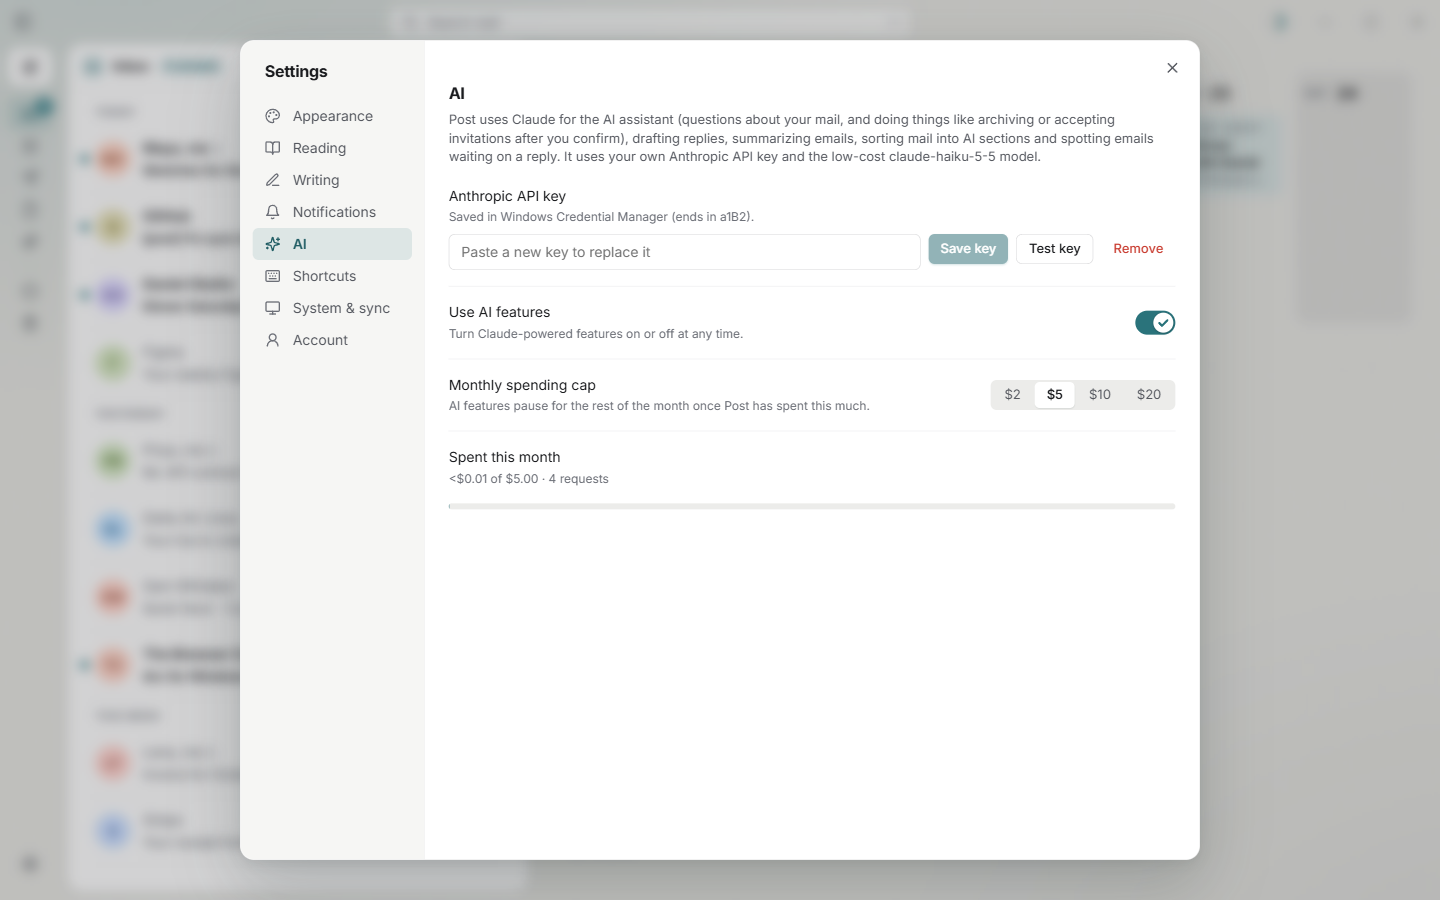Viewport: 1440px width, 900px height.
Task: Pick the $20 spending cap
Action: pyautogui.click(x=1149, y=395)
